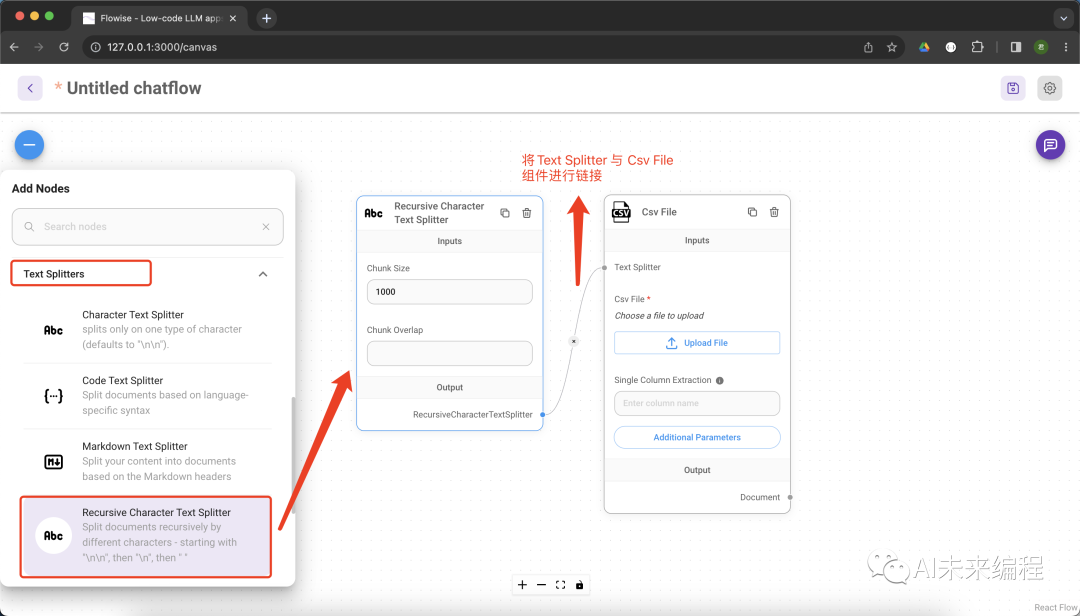Click the React Flow attribution link
The image size is (1080, 616).
(x=1055, y=607)
